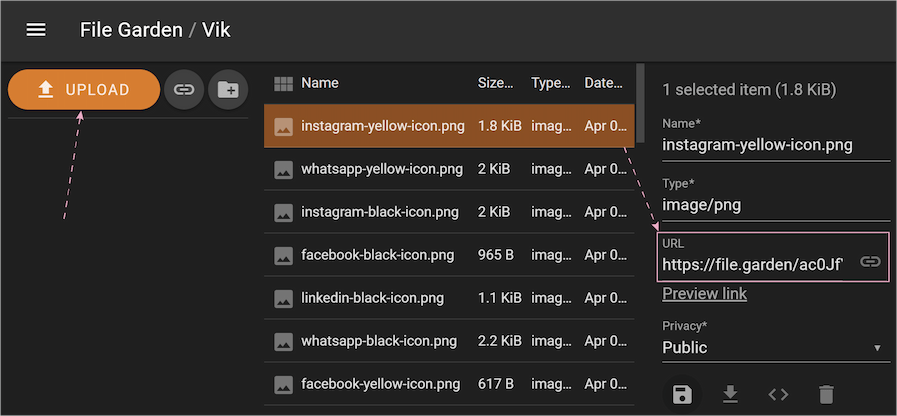The height and width of the screenshot is (416, 897).
Task: Click the image icon of whatsapp-black-icon.png
Action: 283,342
